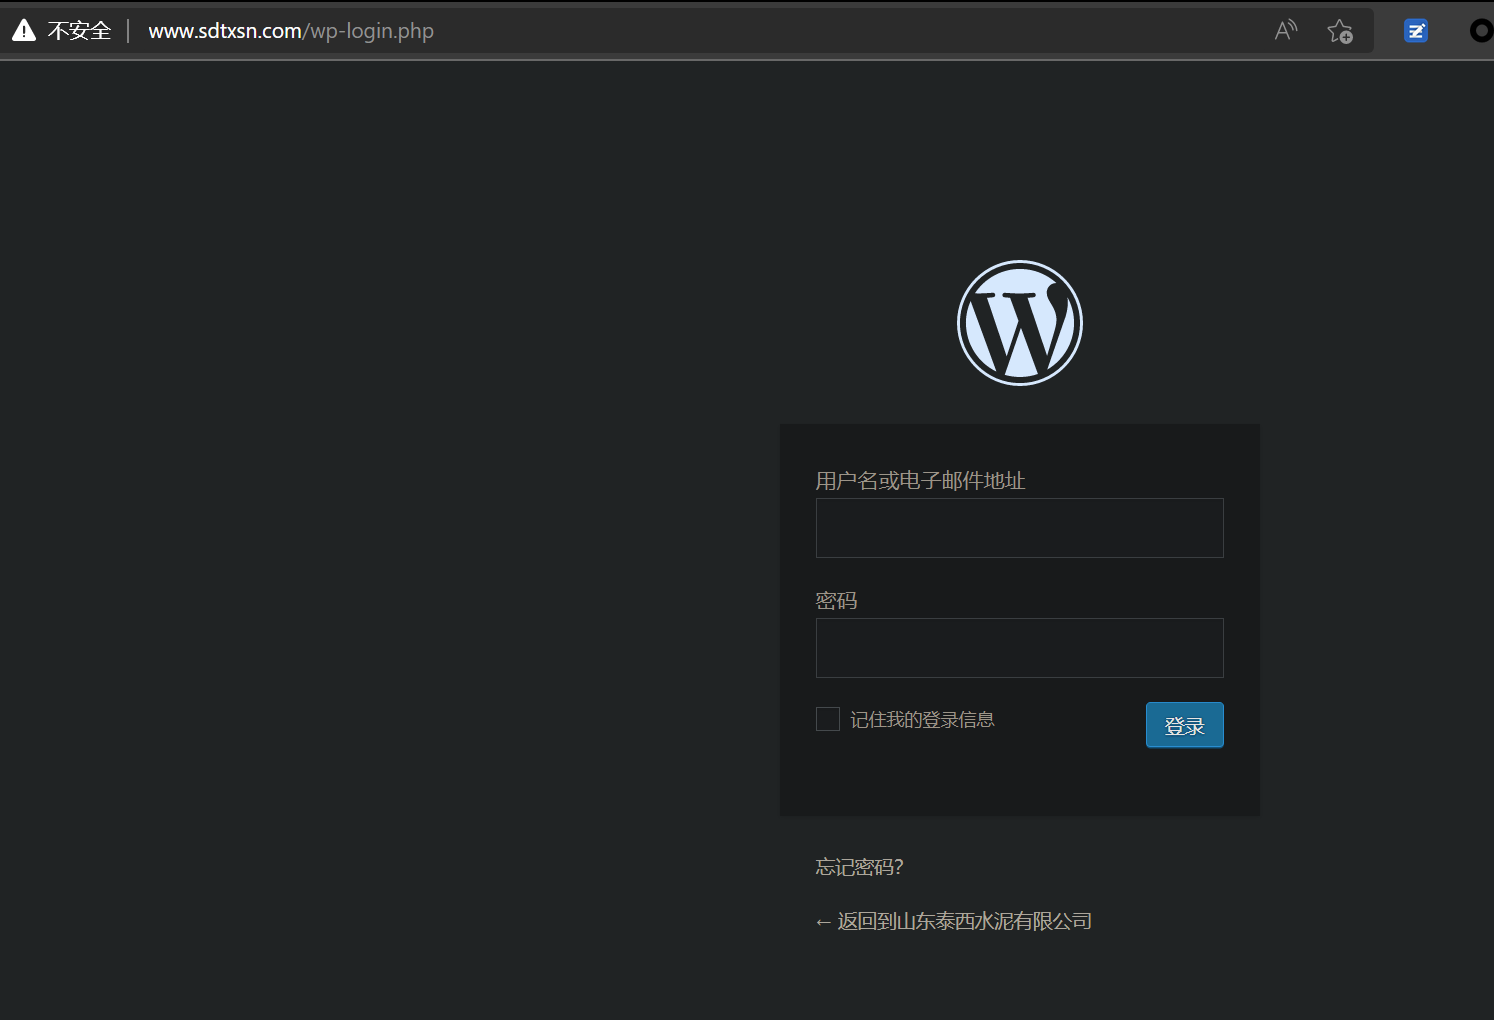The image size is (1494, 1020).
Task: Click the 用户名或电子邮件地址 label
Action: point(920,481)
